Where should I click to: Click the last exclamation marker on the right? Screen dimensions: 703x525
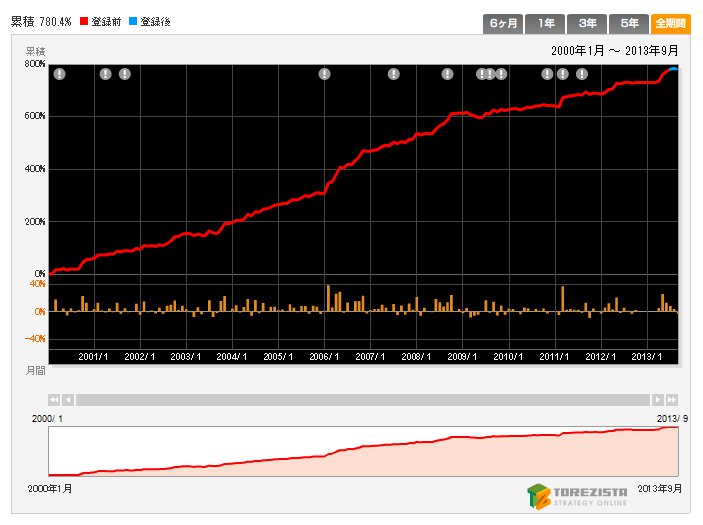pos(581,74)
